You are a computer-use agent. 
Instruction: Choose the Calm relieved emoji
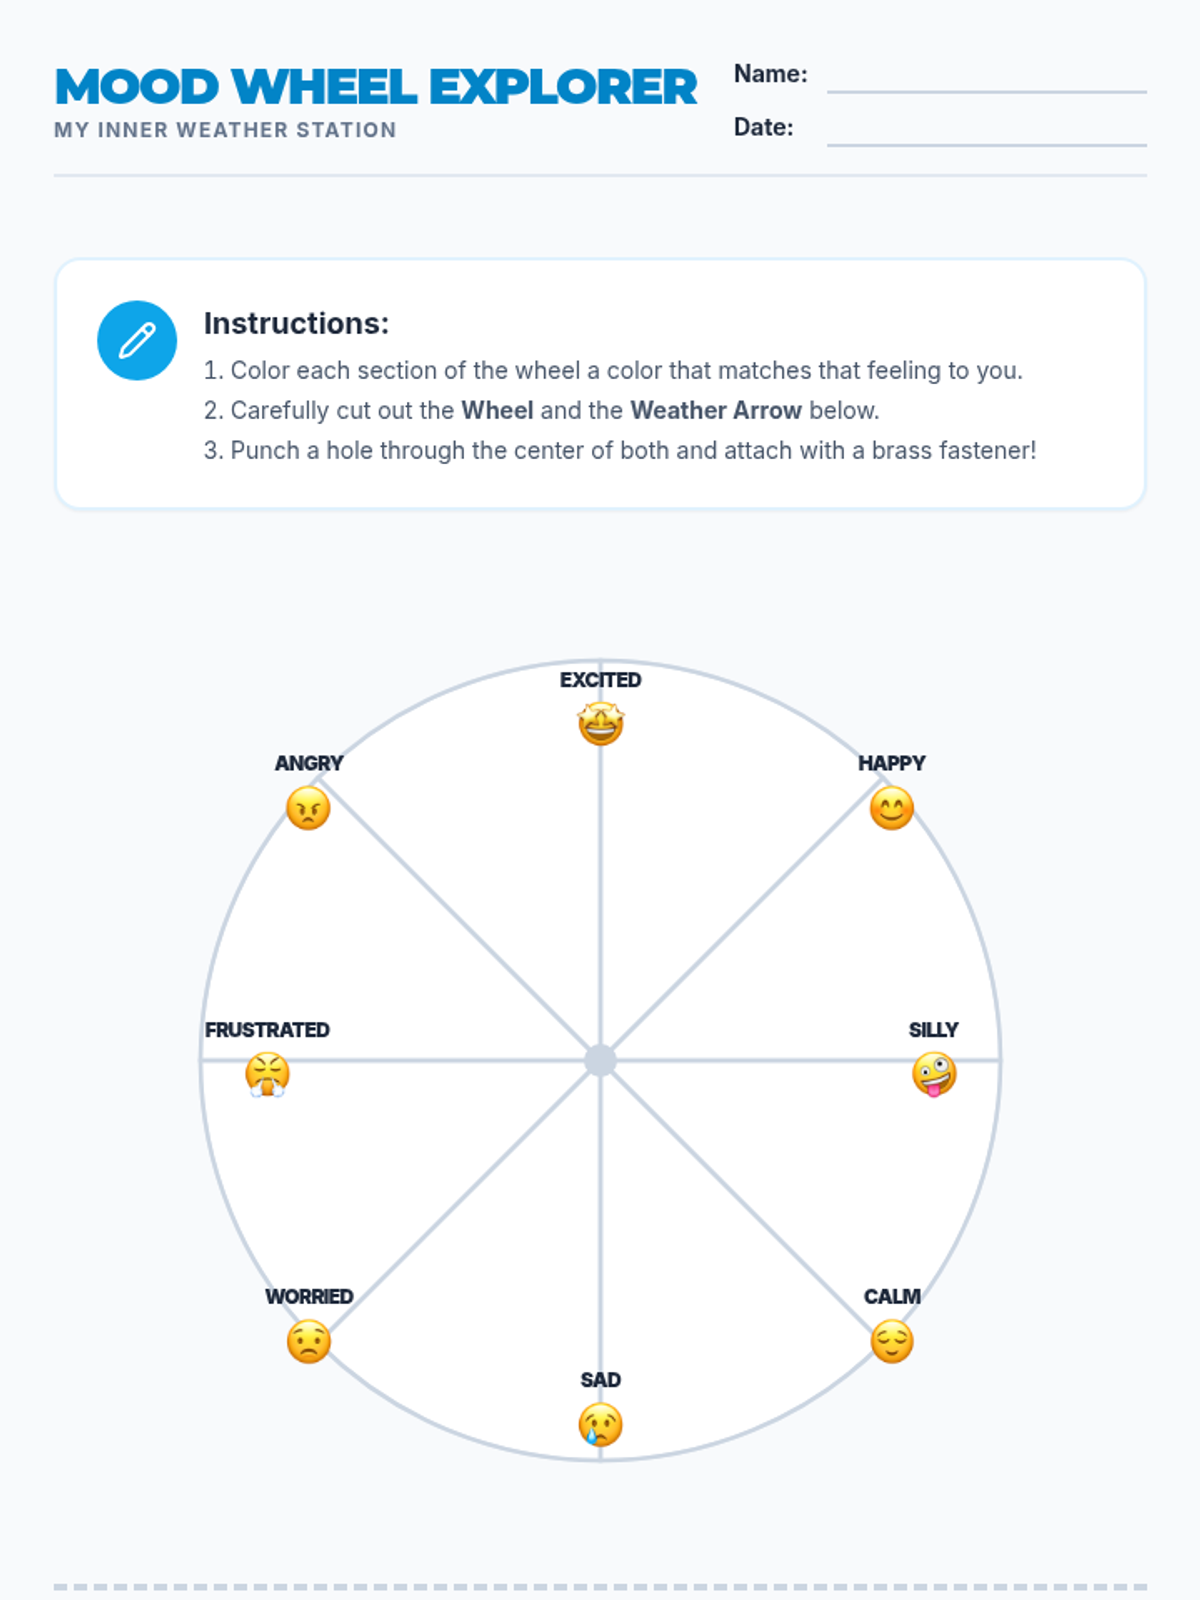(892, 1341)
